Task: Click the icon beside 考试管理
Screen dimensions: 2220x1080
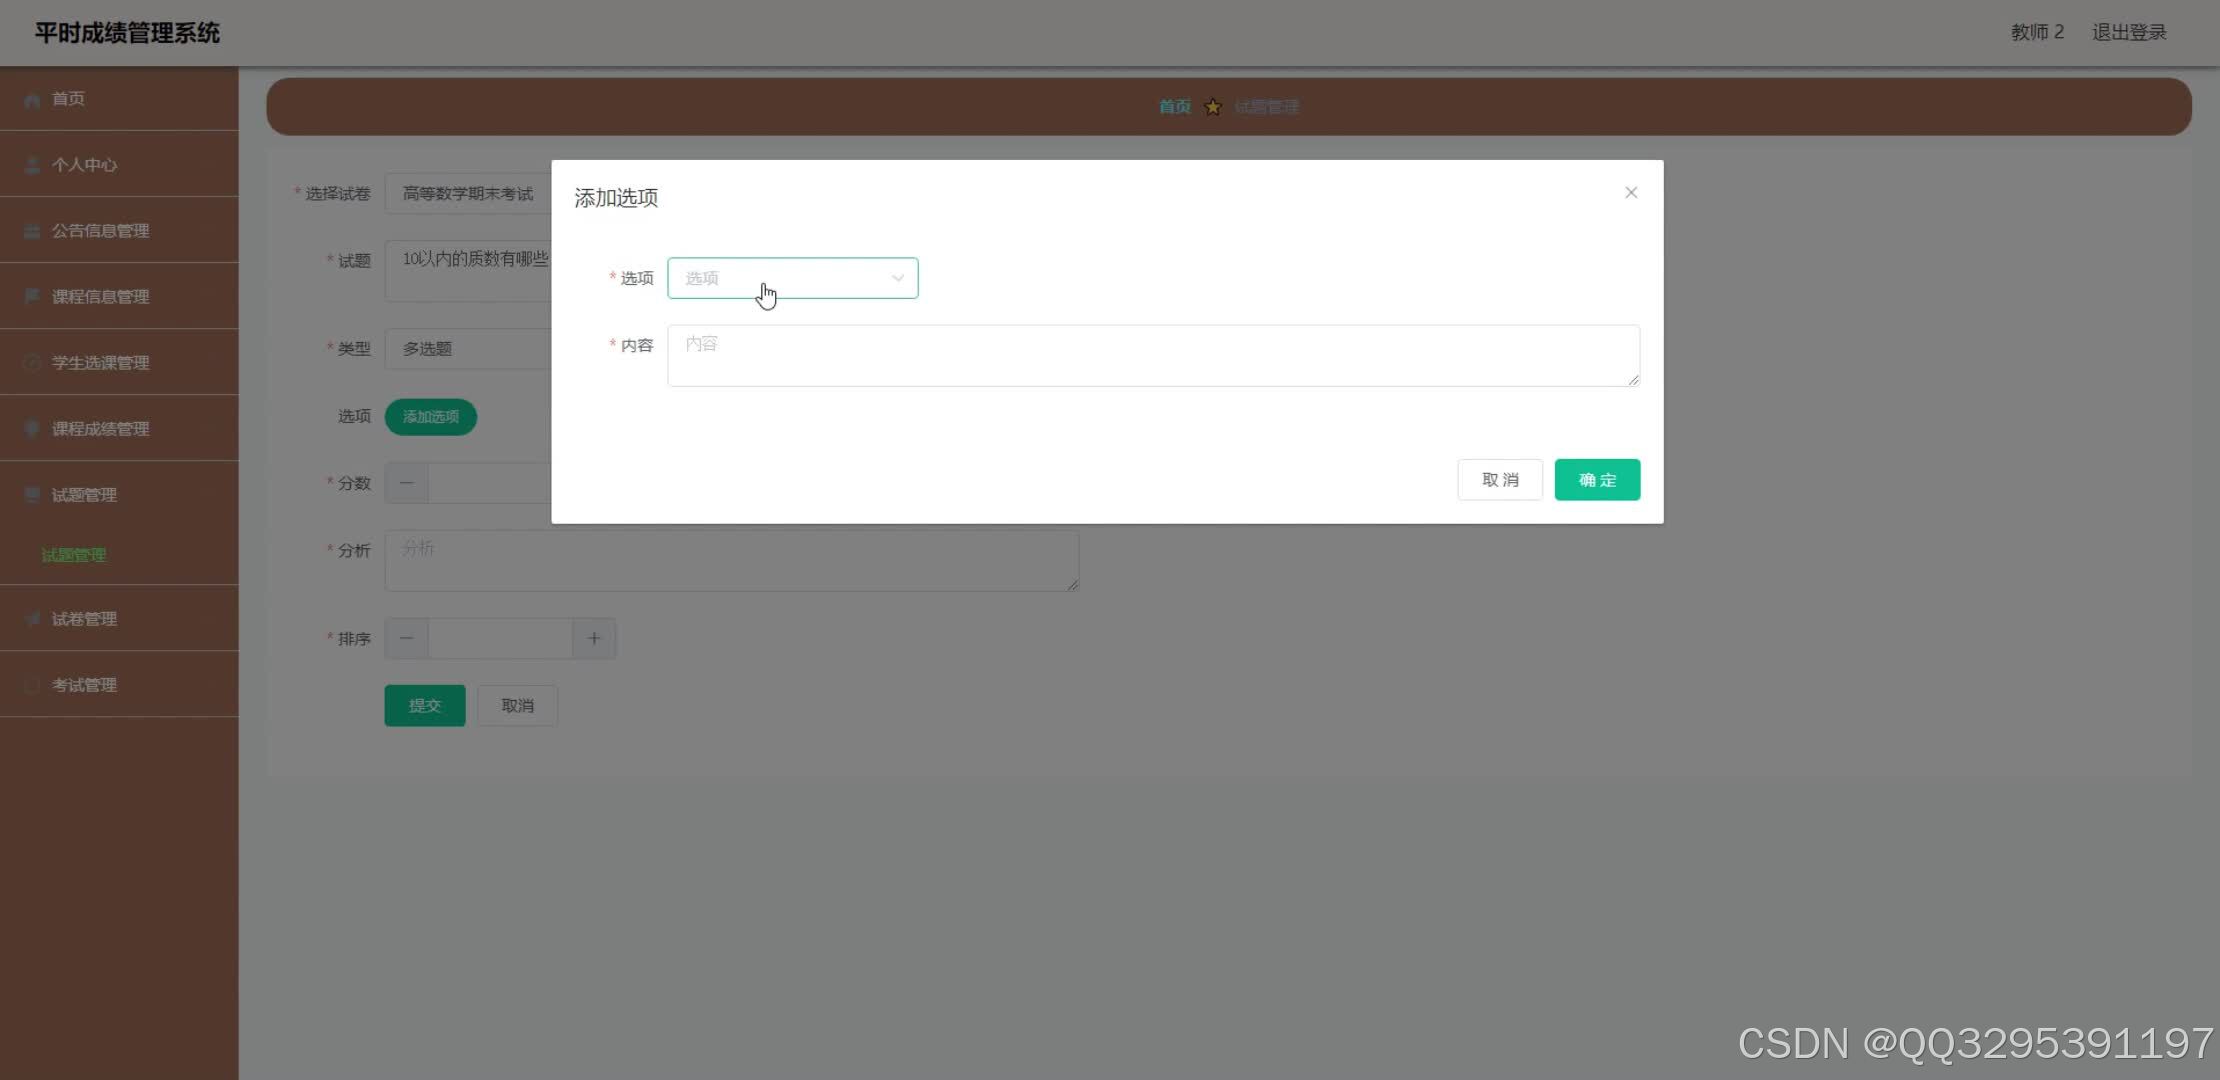Action: click(x=32, y=685)
